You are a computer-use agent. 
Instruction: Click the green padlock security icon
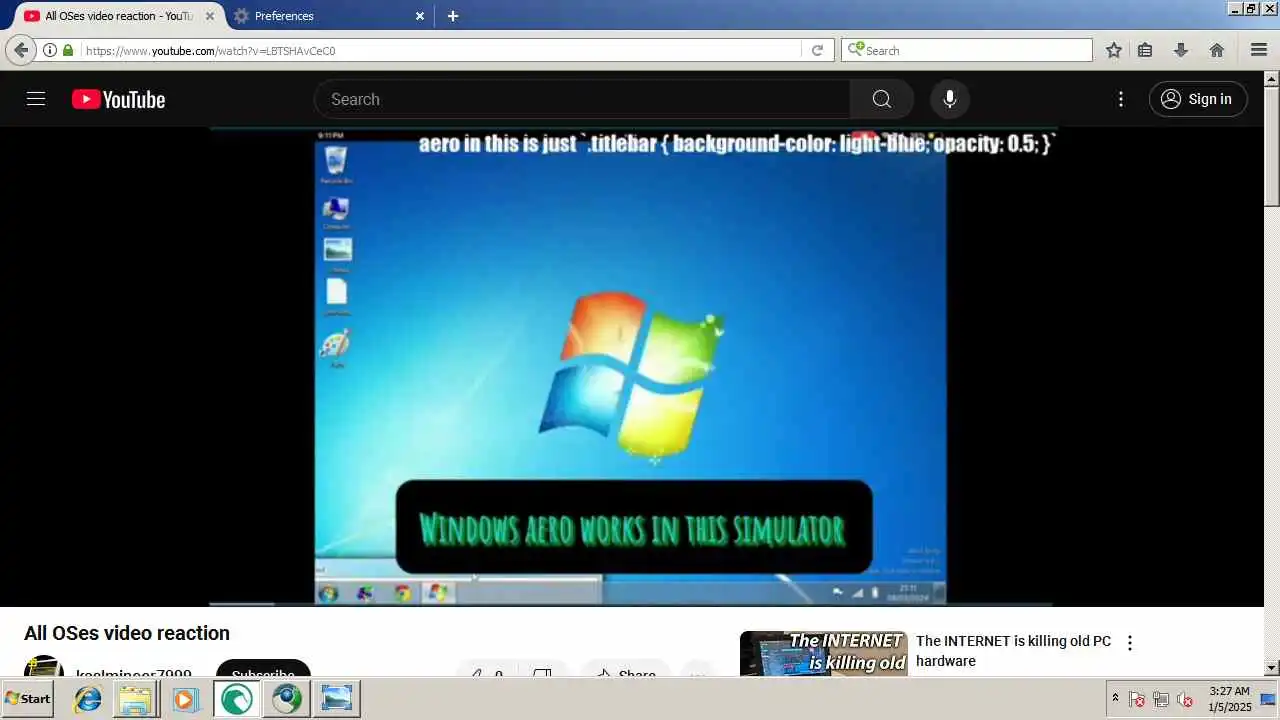click(x=68, y=50)
